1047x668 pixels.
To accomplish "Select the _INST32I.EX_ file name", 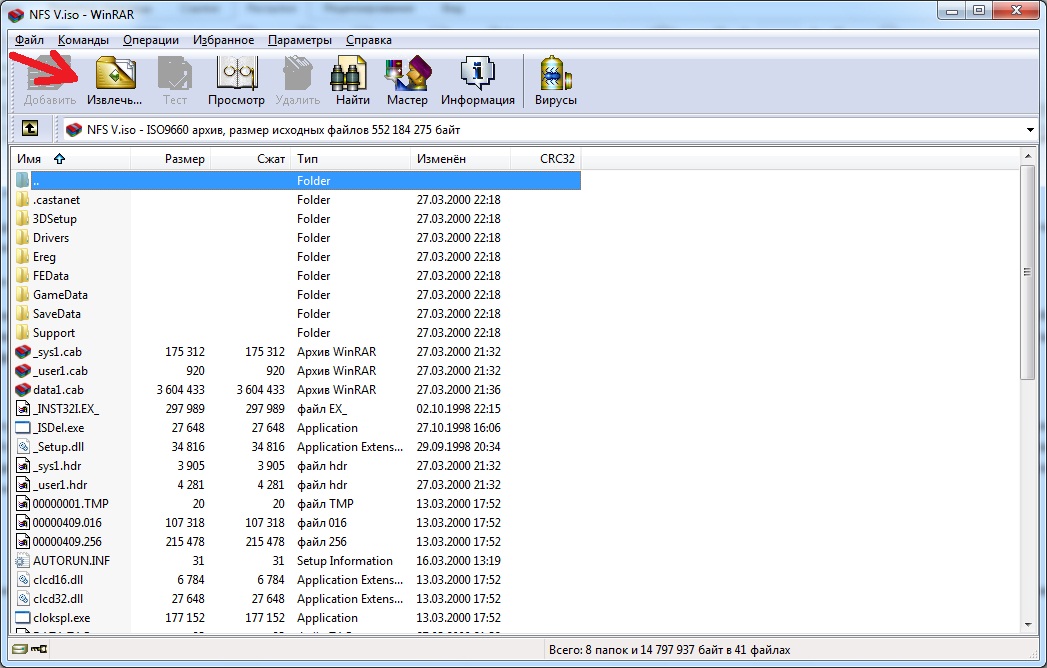I will point(66,409).
